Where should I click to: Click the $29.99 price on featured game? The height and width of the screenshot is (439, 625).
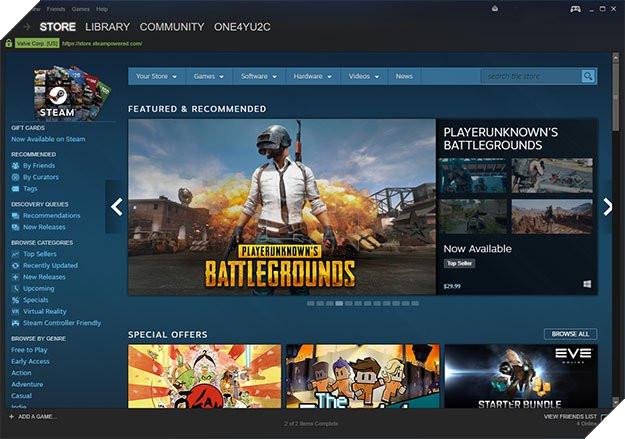pos(452,286)
